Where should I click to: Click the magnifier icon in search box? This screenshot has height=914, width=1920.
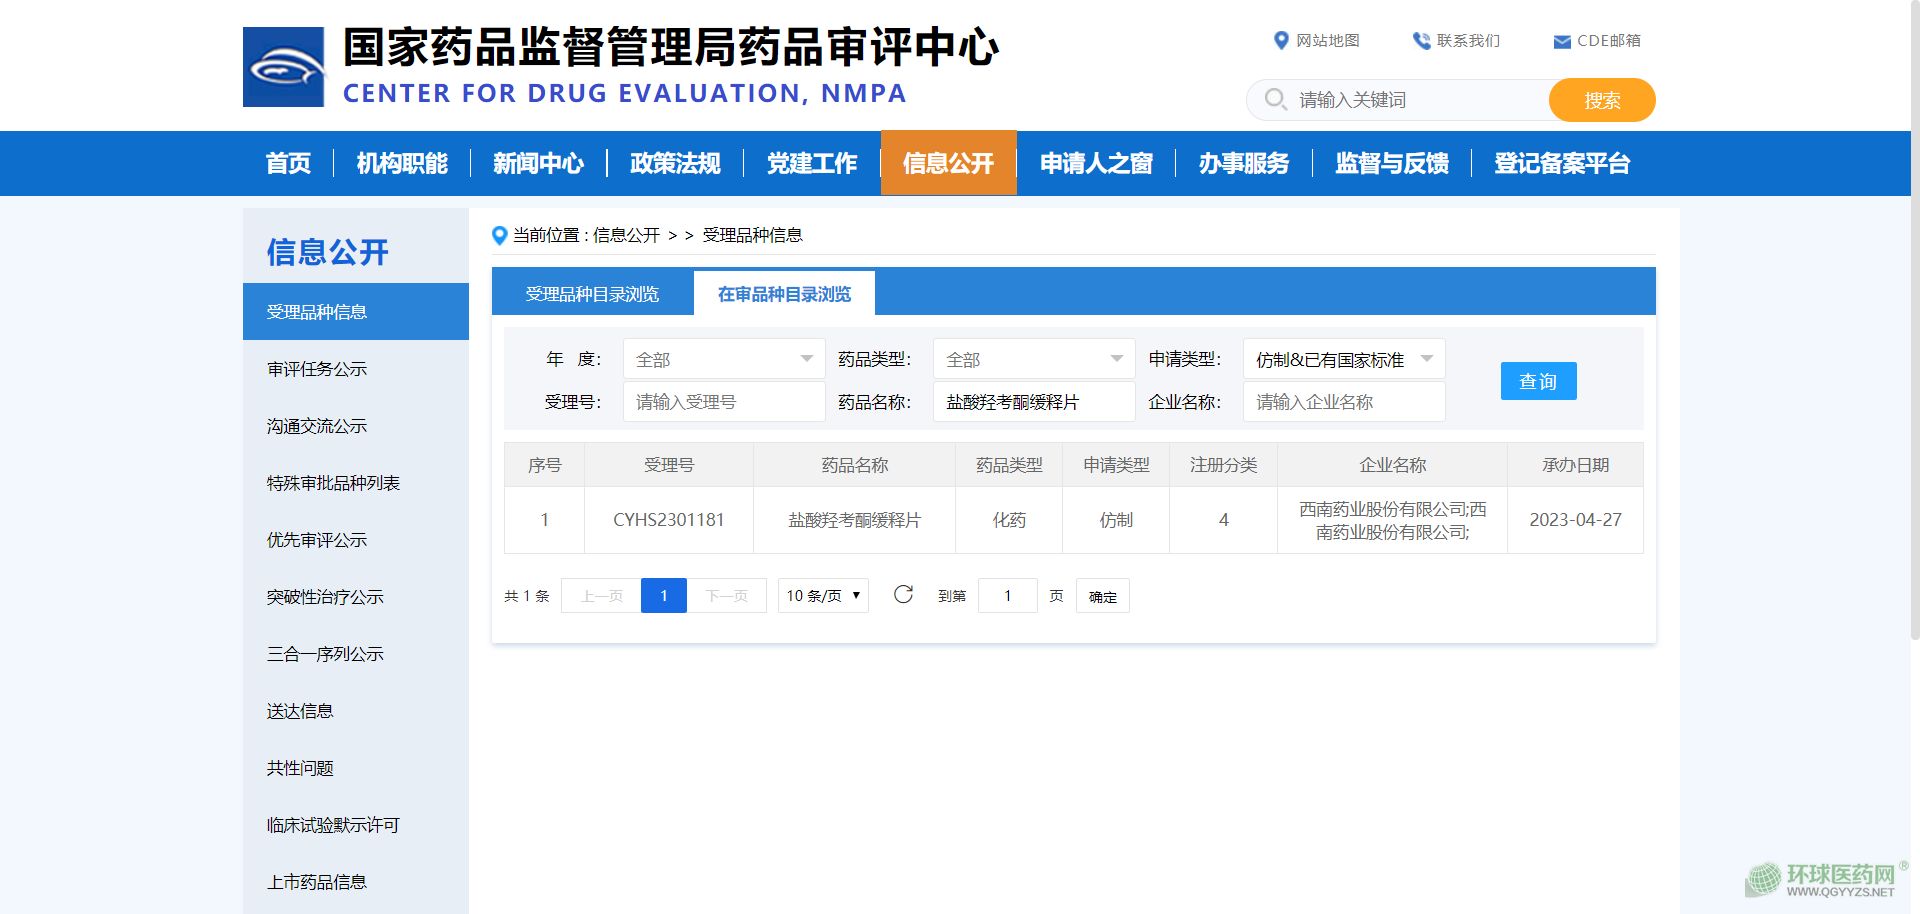pyautogui.click(x=1275, y=99)
